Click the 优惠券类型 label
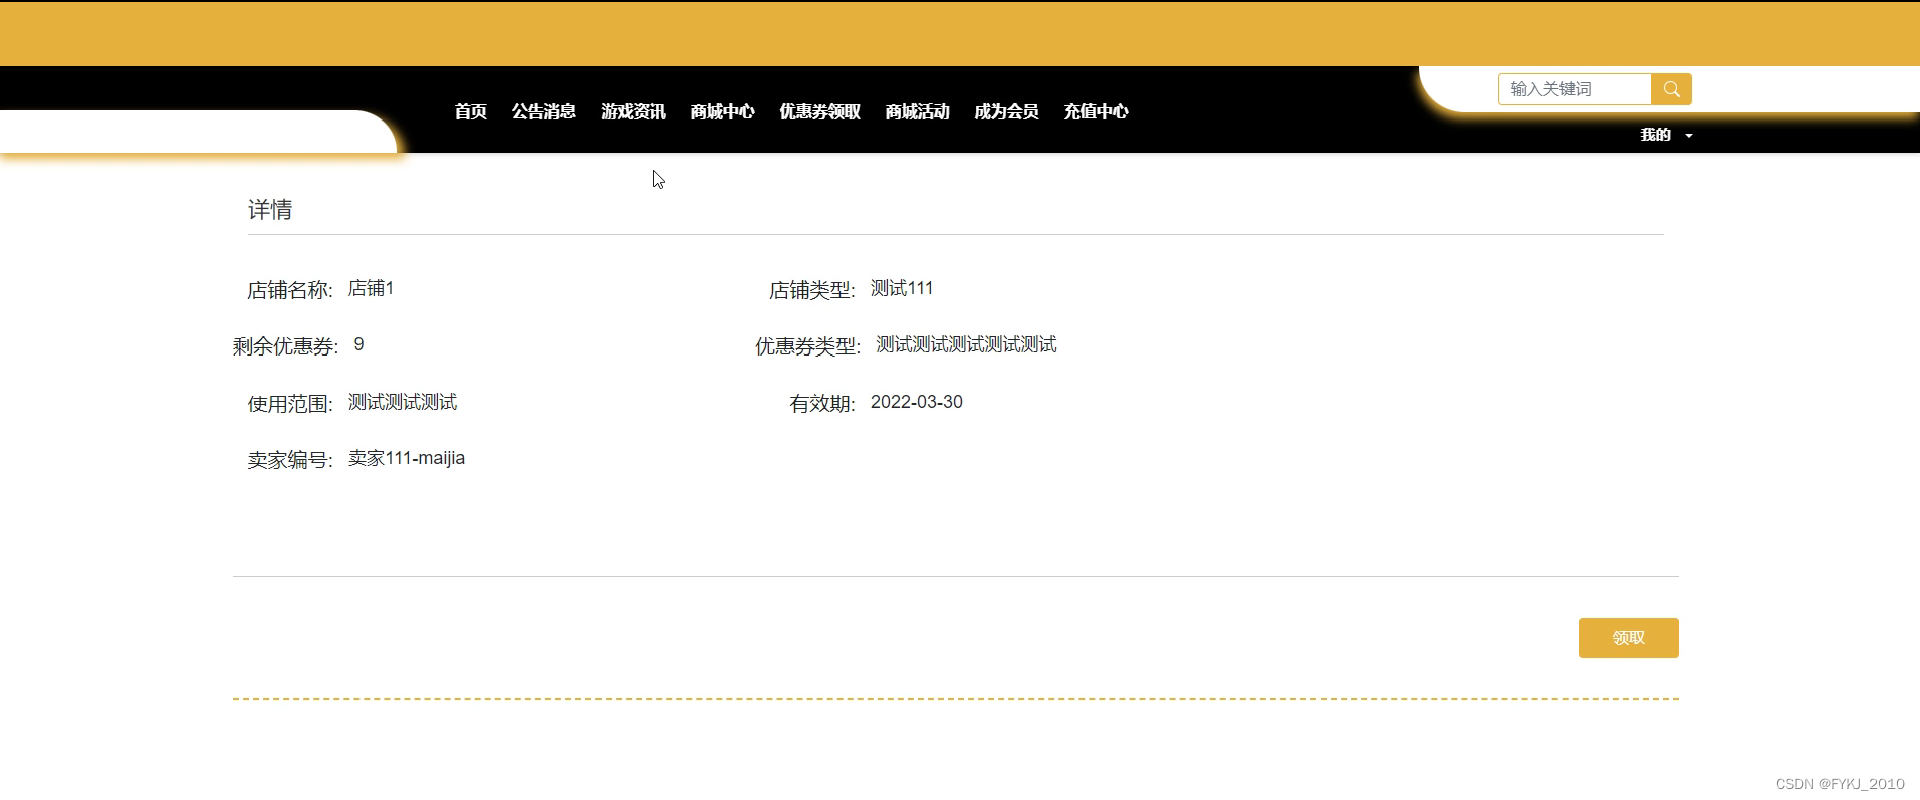Image resolution: width=1920 pixels, height=800 pixels. pyautogui.click(x=808, y=346)
